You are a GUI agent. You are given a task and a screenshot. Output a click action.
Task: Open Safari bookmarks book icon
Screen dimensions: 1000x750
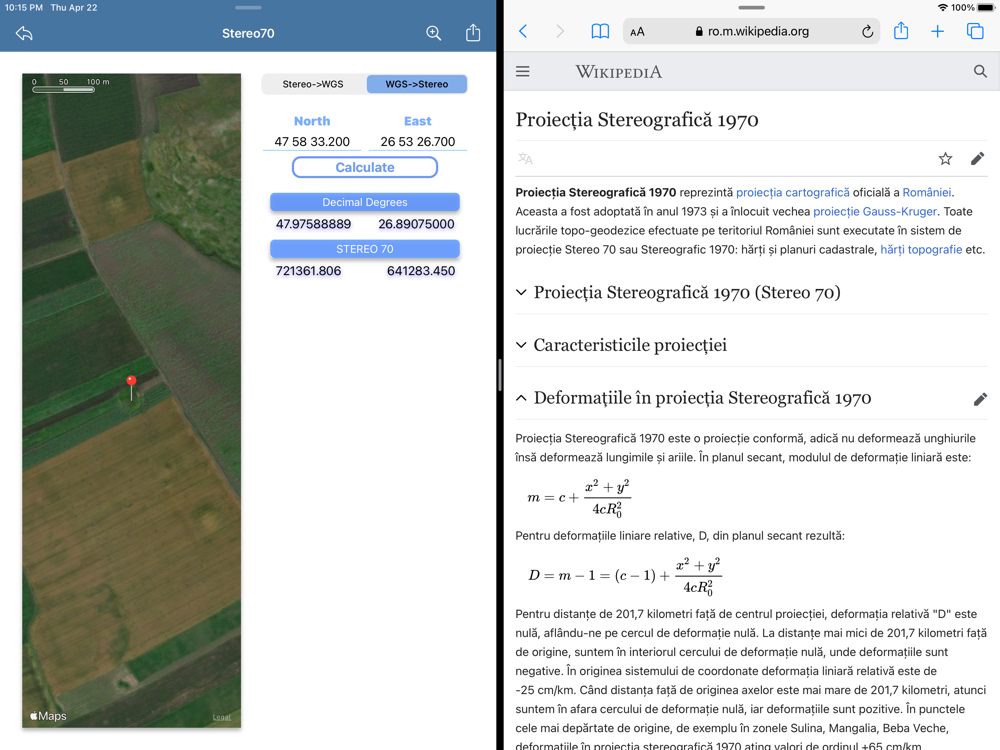click(600, 31)
